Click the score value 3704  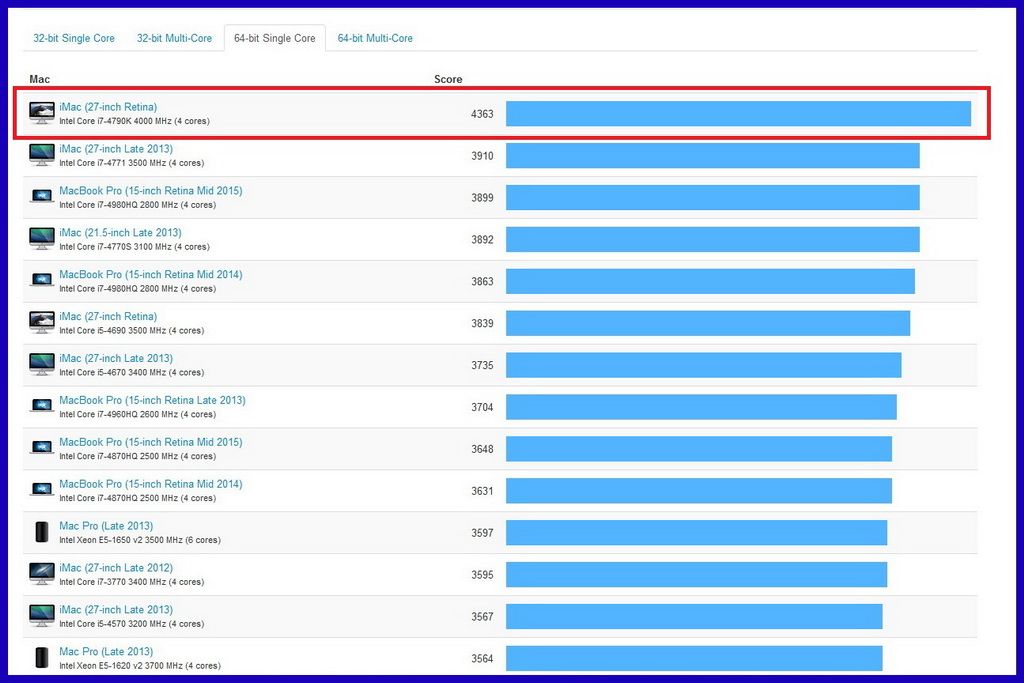[482, 407]
